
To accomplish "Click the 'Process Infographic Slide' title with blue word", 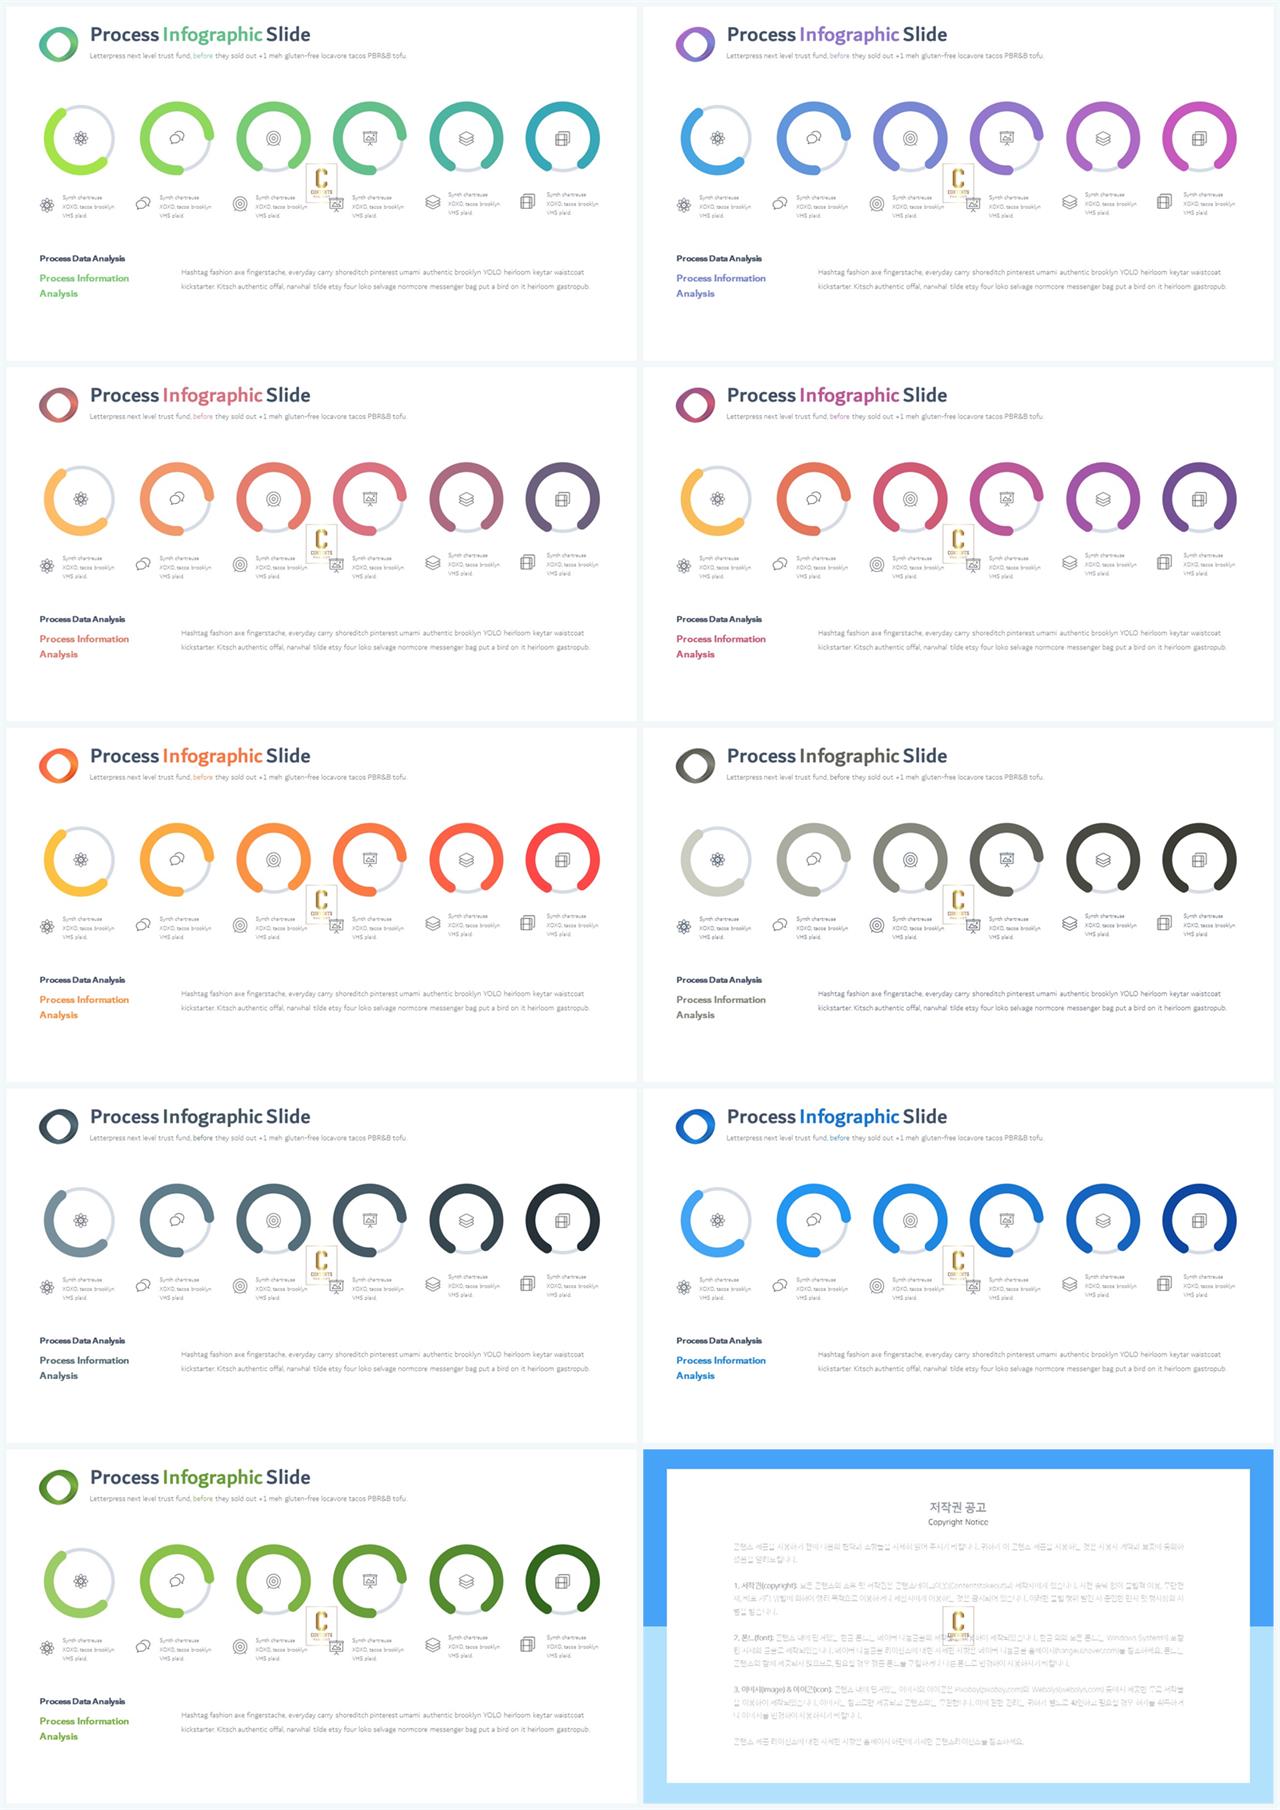I will coord(837,1116).
